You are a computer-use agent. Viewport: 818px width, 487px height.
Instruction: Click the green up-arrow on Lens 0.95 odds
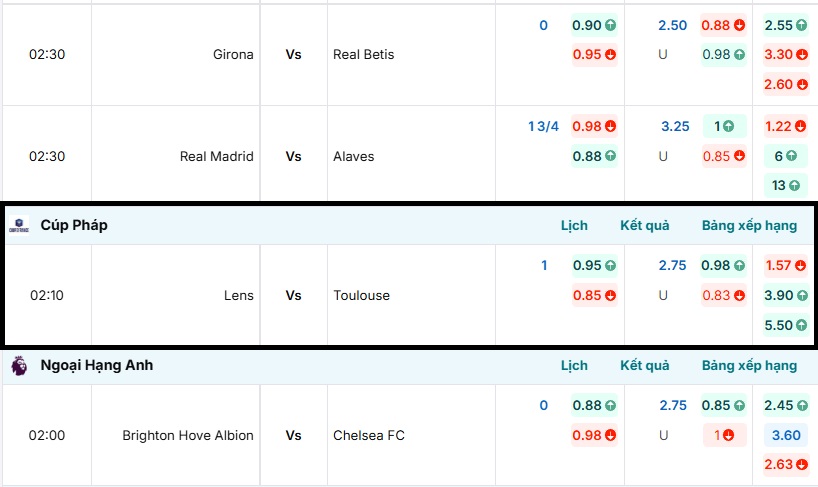(x=610, y=266)
